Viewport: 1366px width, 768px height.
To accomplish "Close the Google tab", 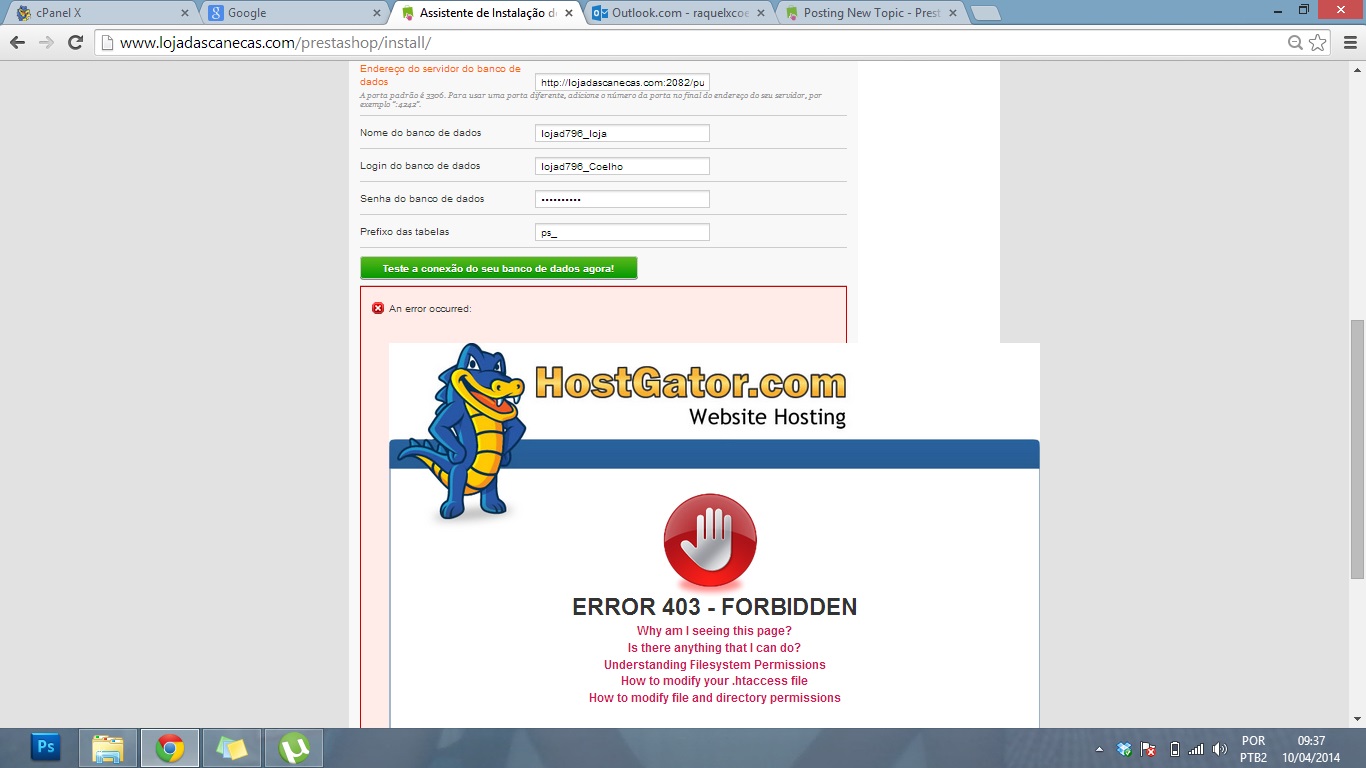I will pos(376,13).
